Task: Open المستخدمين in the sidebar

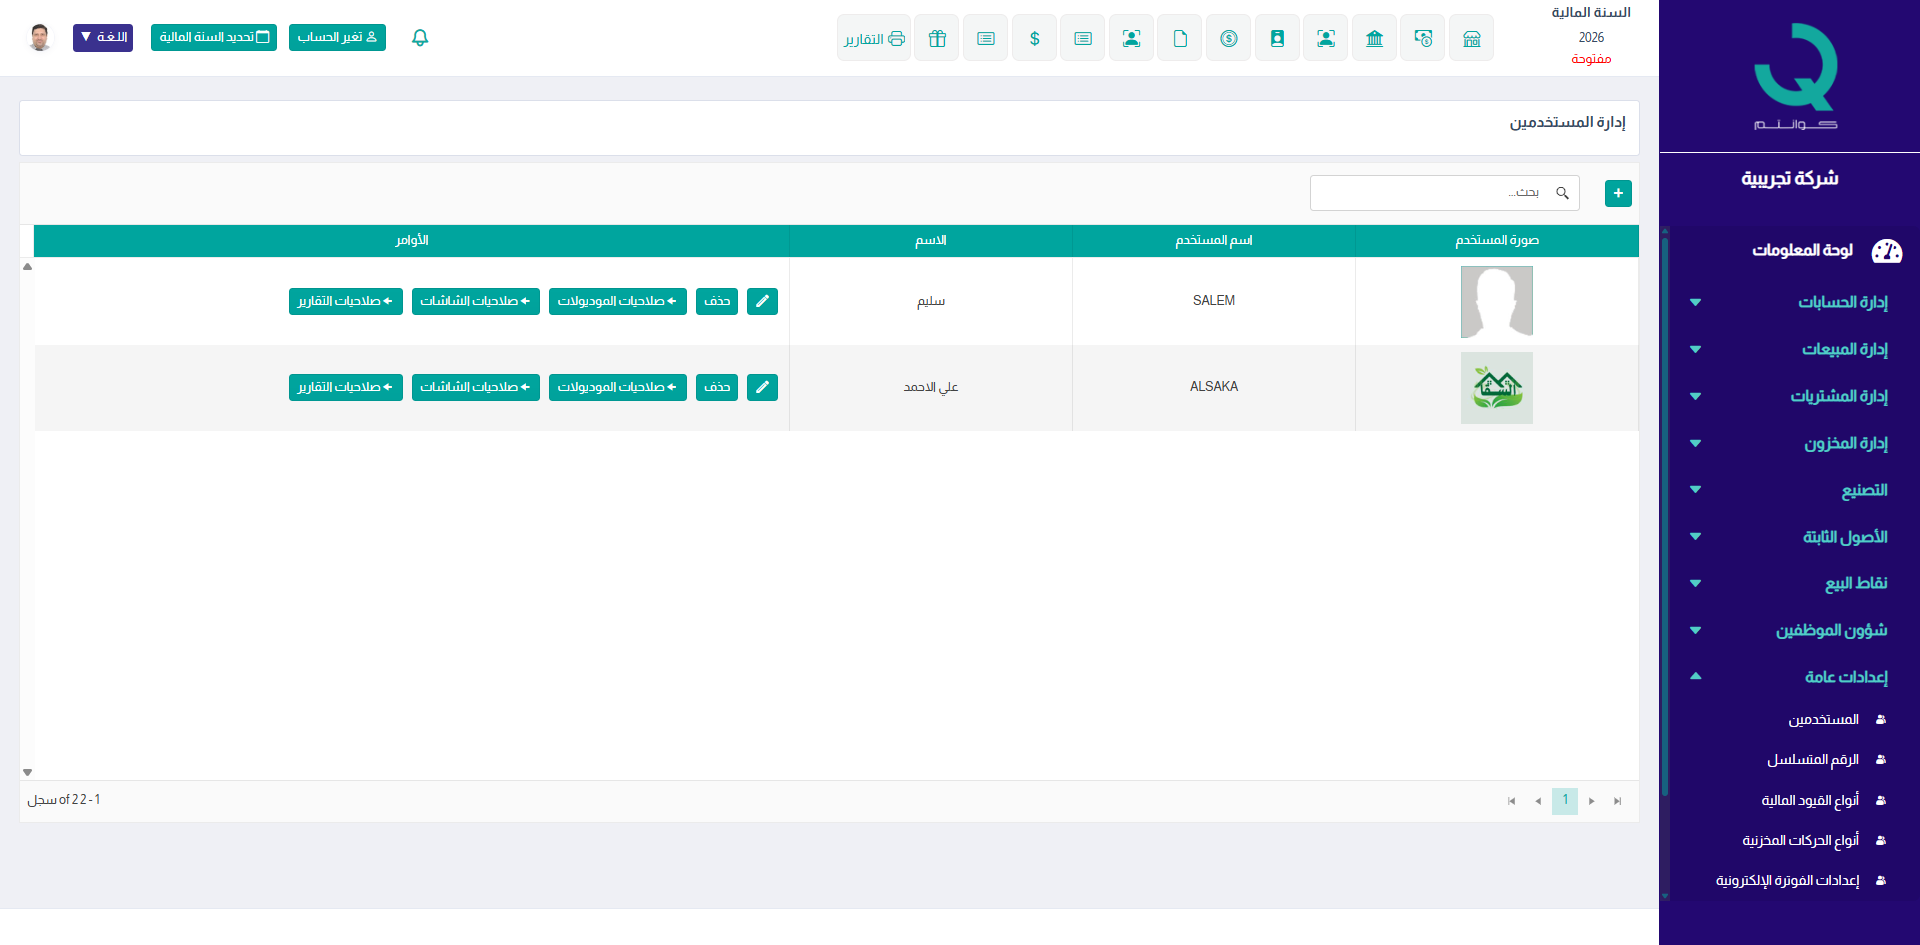Action: [x=1823, y=720]
